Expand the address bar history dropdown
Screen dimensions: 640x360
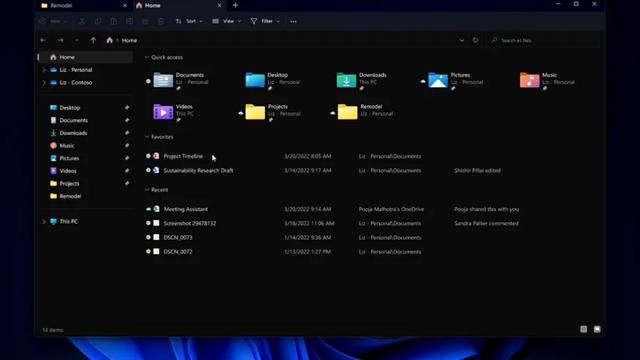click(x=462, y=40)
